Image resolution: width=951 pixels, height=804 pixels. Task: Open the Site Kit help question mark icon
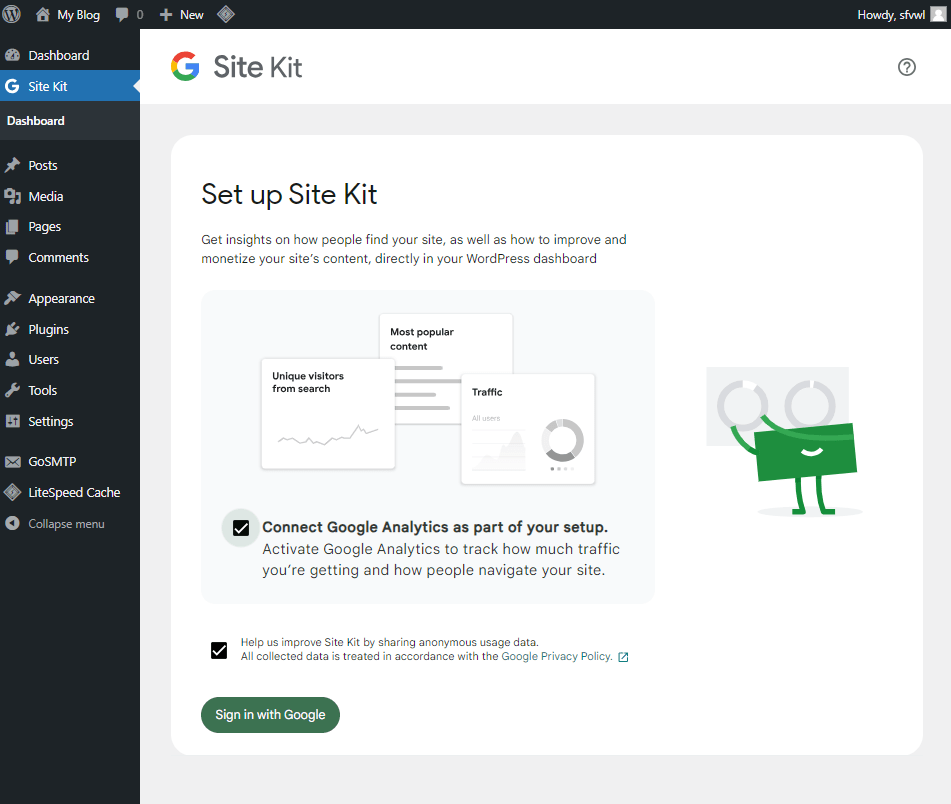click(907, 67)
